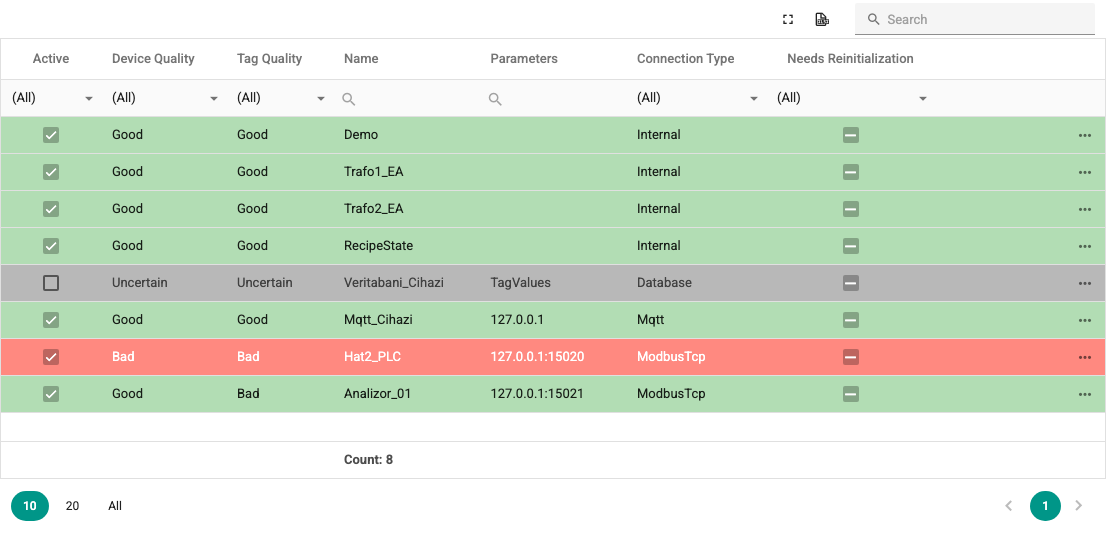The width and height of the screenshot is (1106, 534).
Task: Toggle Needs Reinitialization for Hat2_PLC
Action: coord(851,357)
